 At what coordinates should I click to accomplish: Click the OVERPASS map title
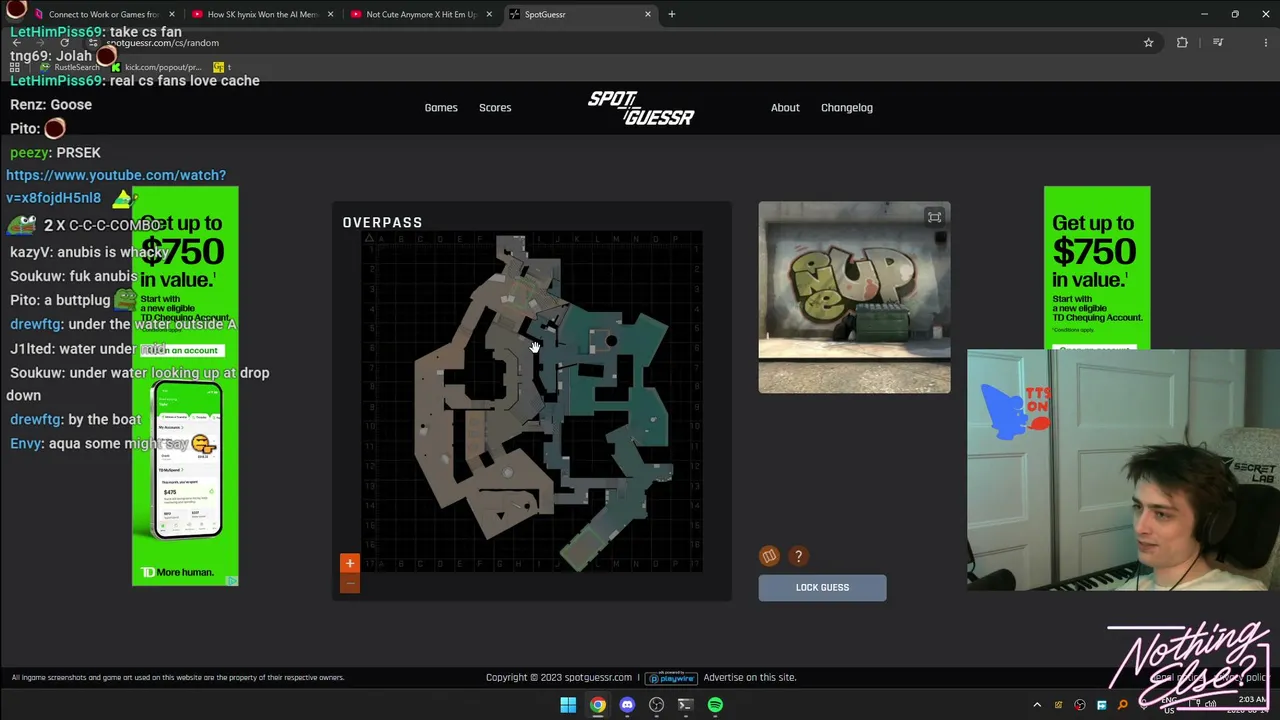coord(382,223)
